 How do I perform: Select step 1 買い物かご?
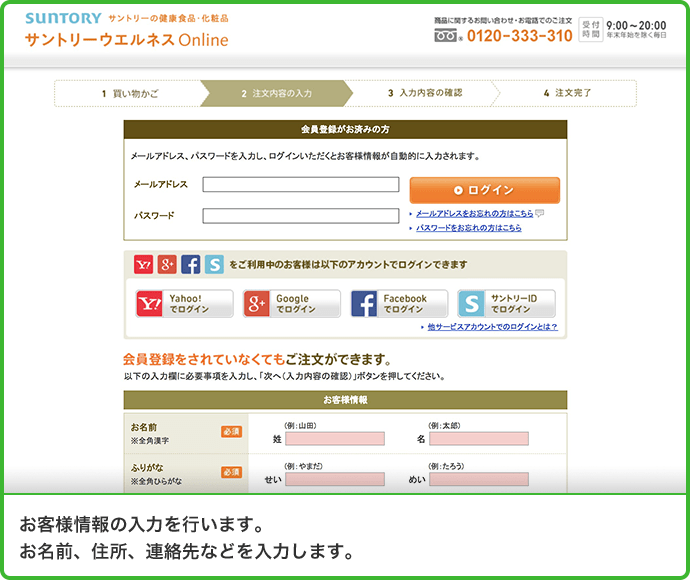pyautogui.click(x=130, y=93)
